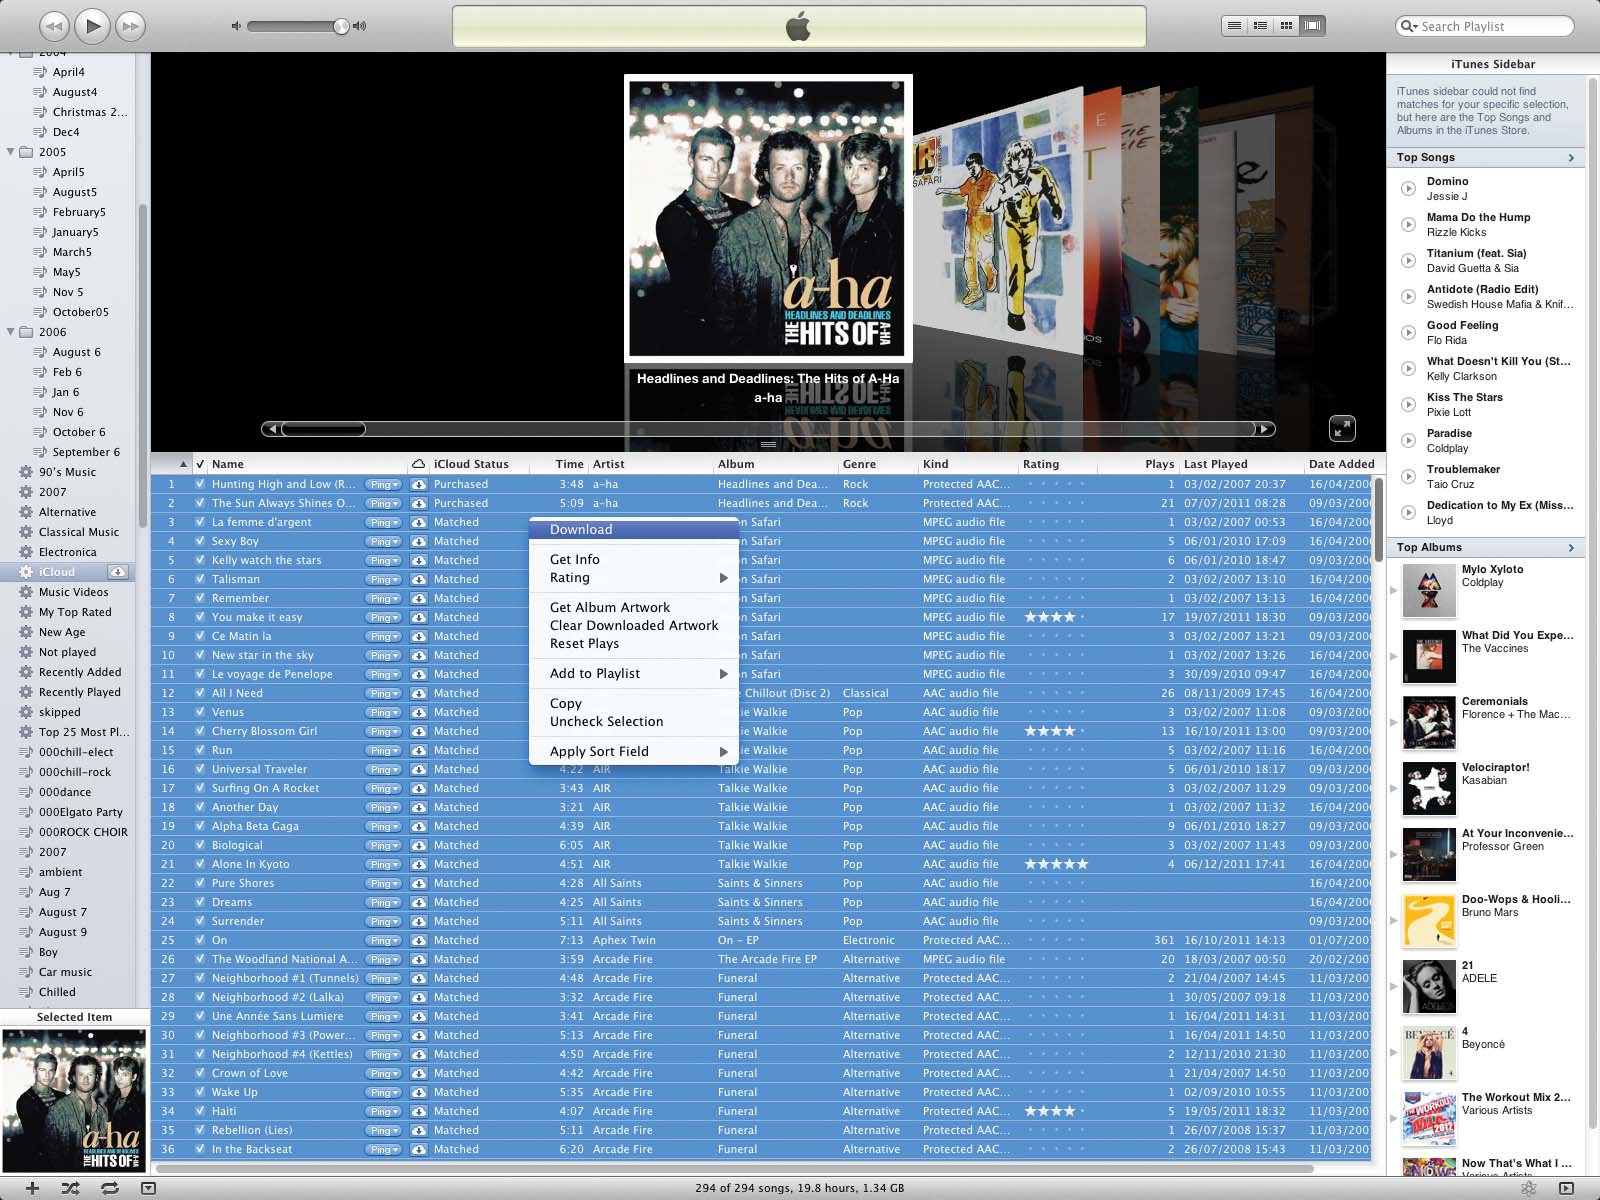Choose Copy from the context menu
This screenshot has height=1200, width=1600.
click(x=634, y=704)
